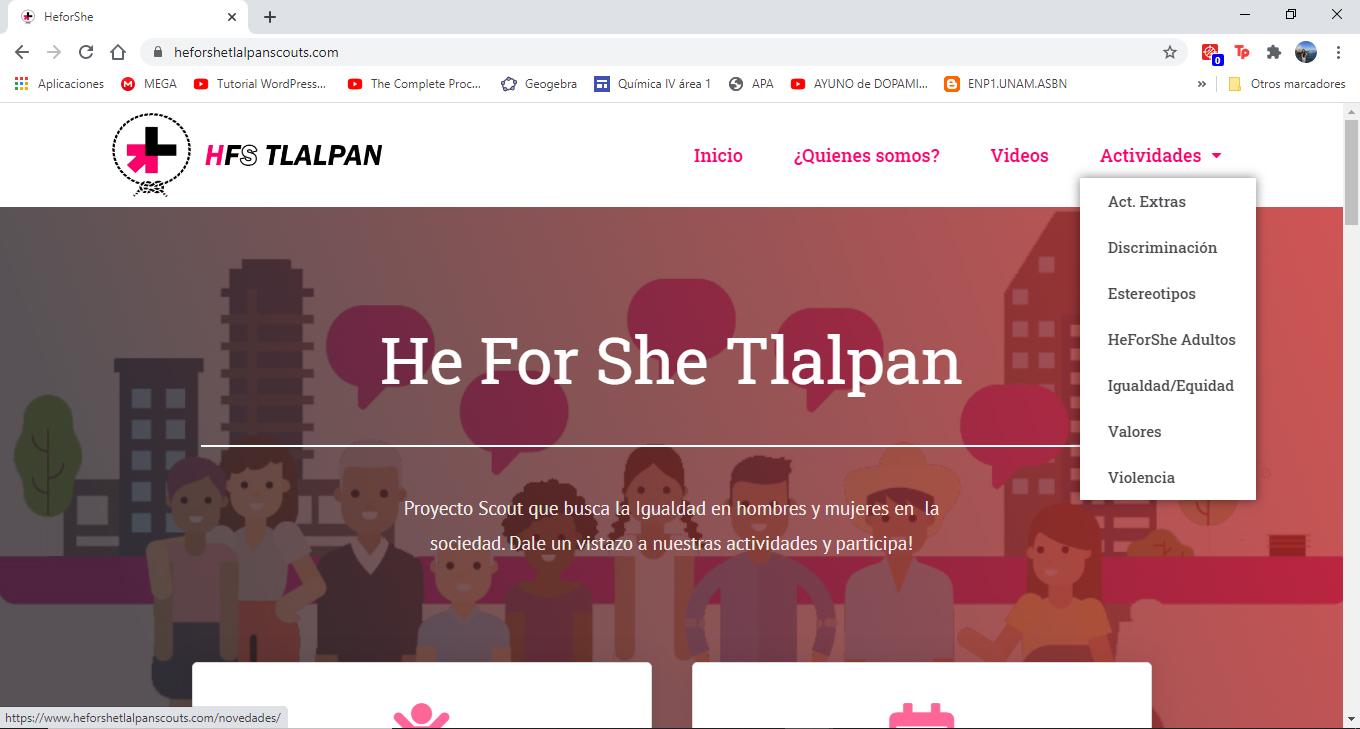Show more bookmarks via overflow chevron
1360x729 pixels.
click(1201, 84)
